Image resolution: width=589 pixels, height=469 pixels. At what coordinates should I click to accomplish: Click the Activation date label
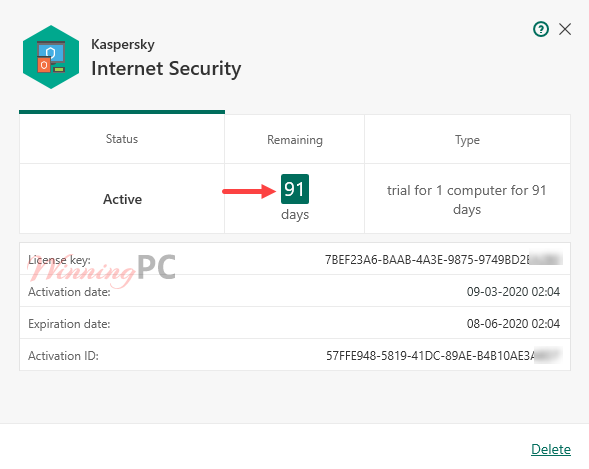click(69, 292)
